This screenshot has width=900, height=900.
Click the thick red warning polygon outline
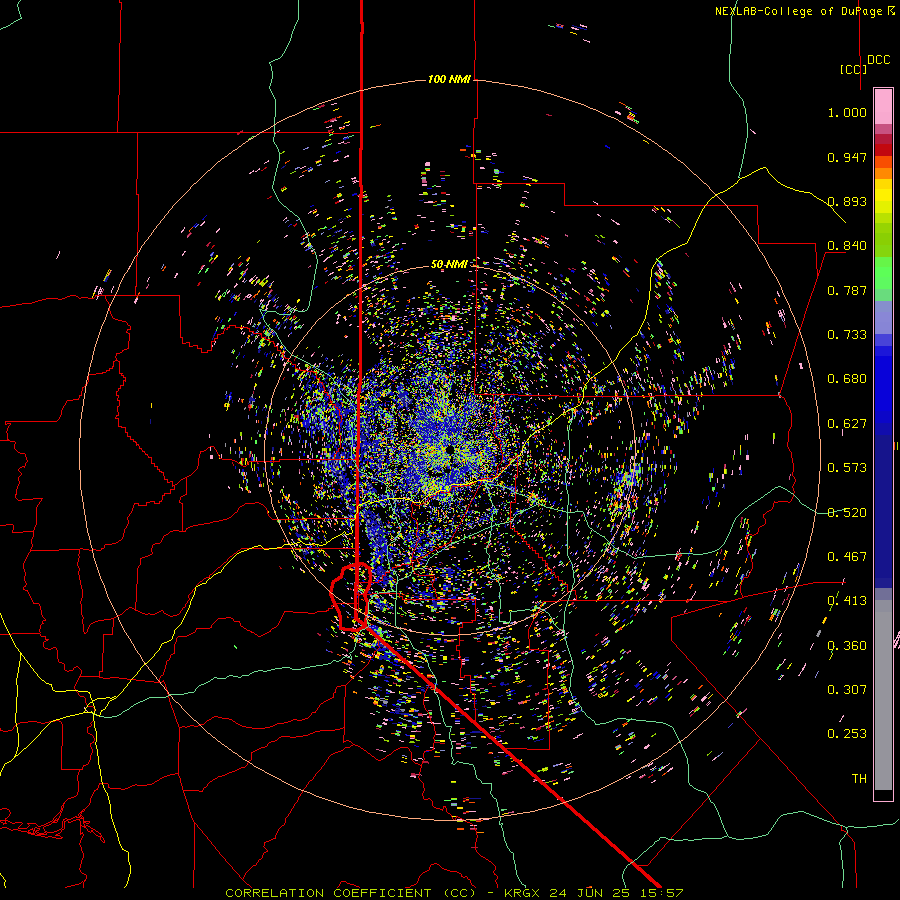[351, 597]
